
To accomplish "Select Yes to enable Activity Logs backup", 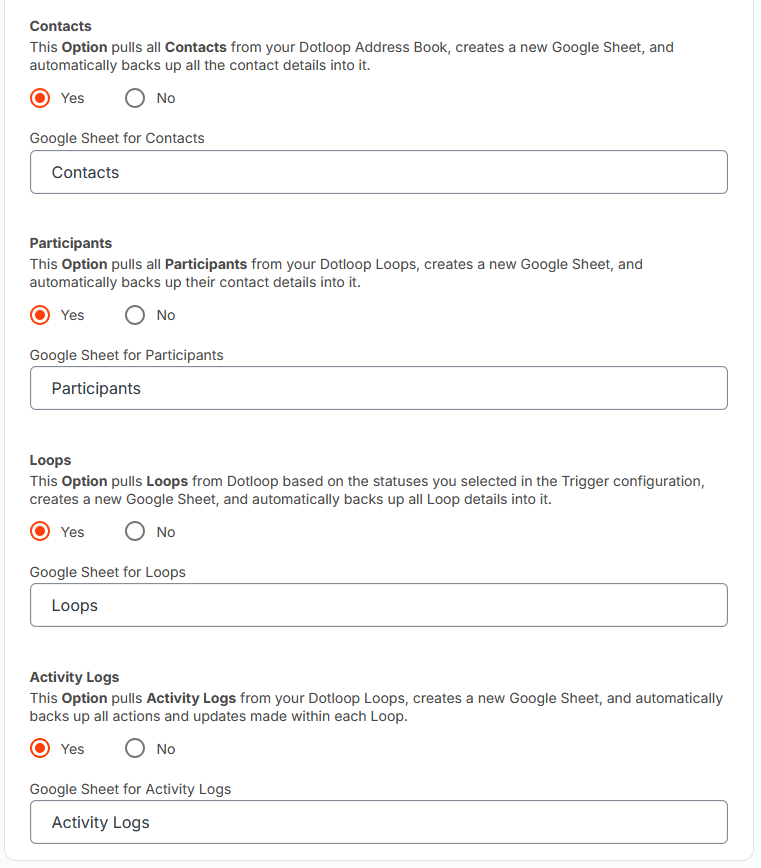I will tap(40, 749).
